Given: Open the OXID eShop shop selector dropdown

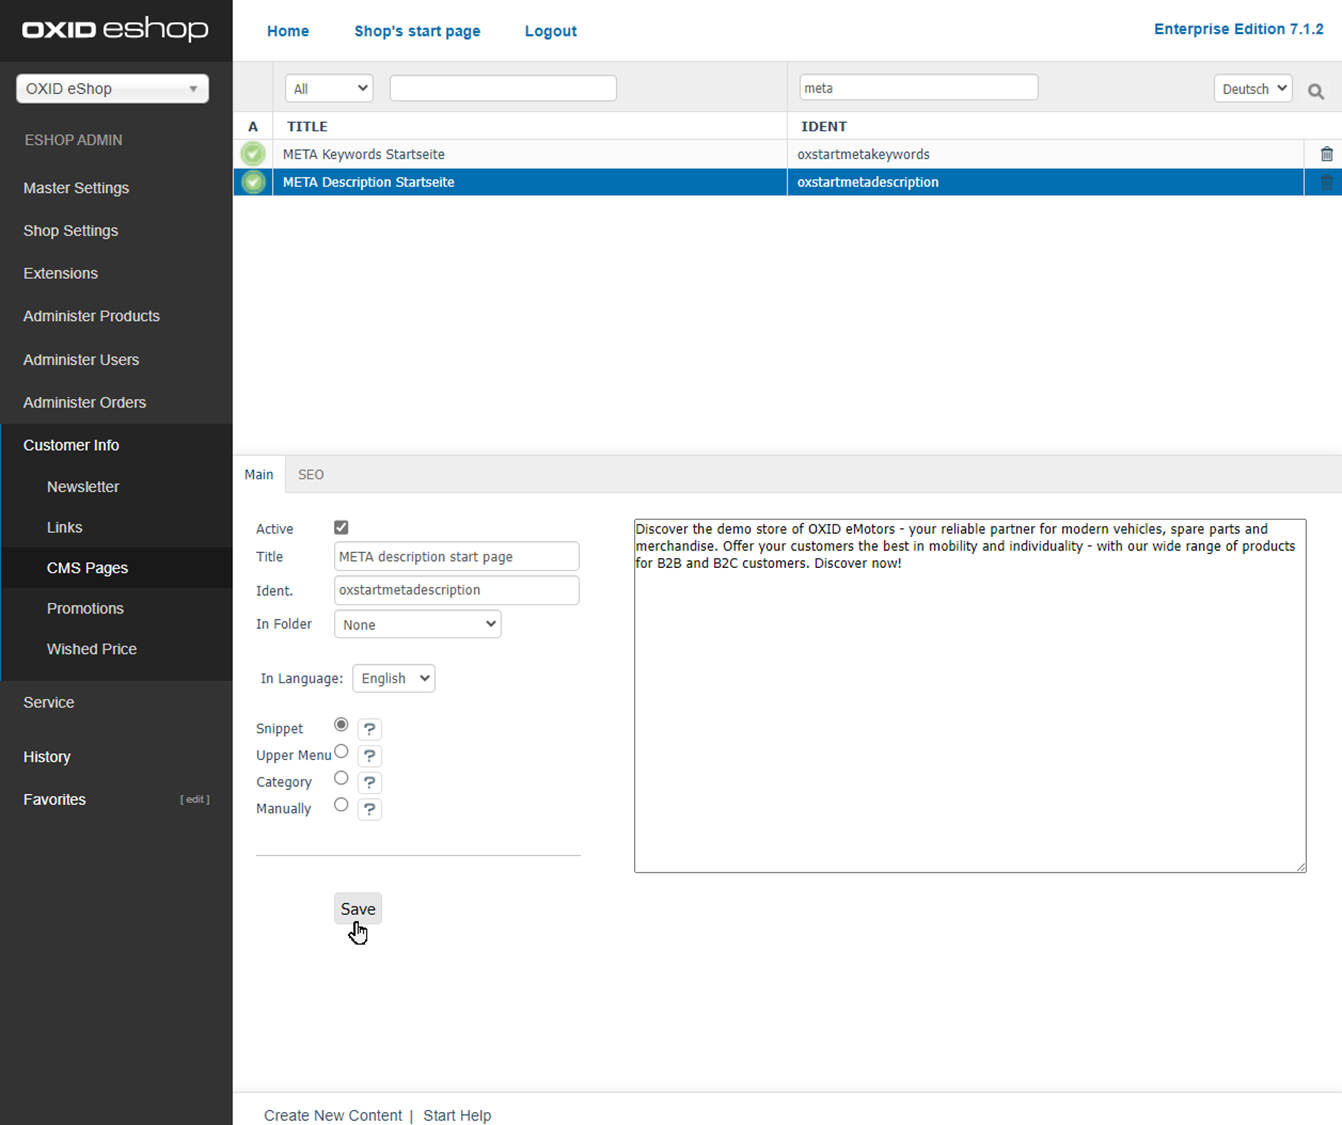Looking at the screenshot, I should 112,89.
